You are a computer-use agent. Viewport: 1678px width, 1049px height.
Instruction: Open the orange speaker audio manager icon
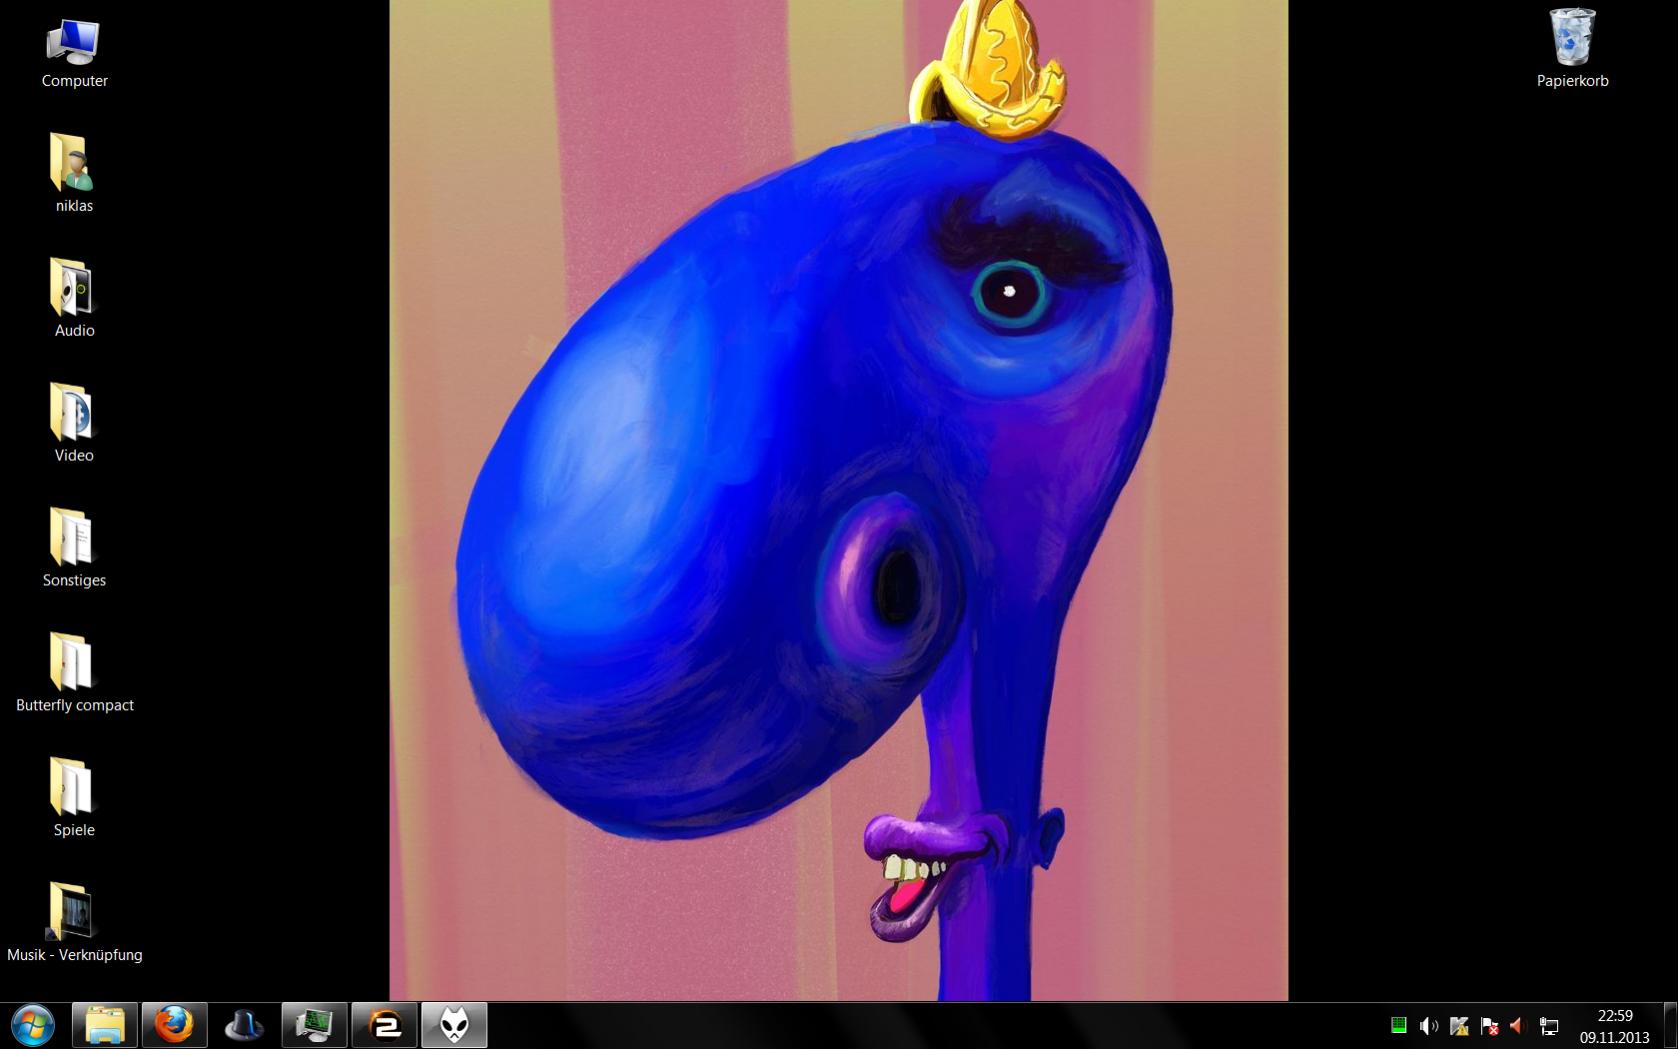pyautogui.click(x=1518, y=1025)
